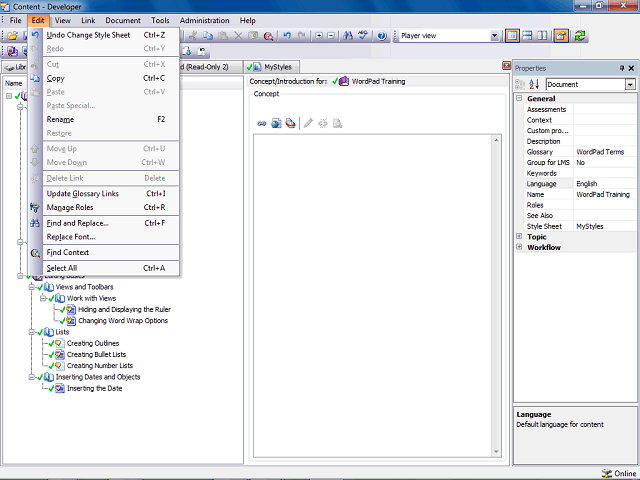The width and height of the screenshot is (640, 480).
Task: Open the Document menu
Action: click(x=123, y=20)
